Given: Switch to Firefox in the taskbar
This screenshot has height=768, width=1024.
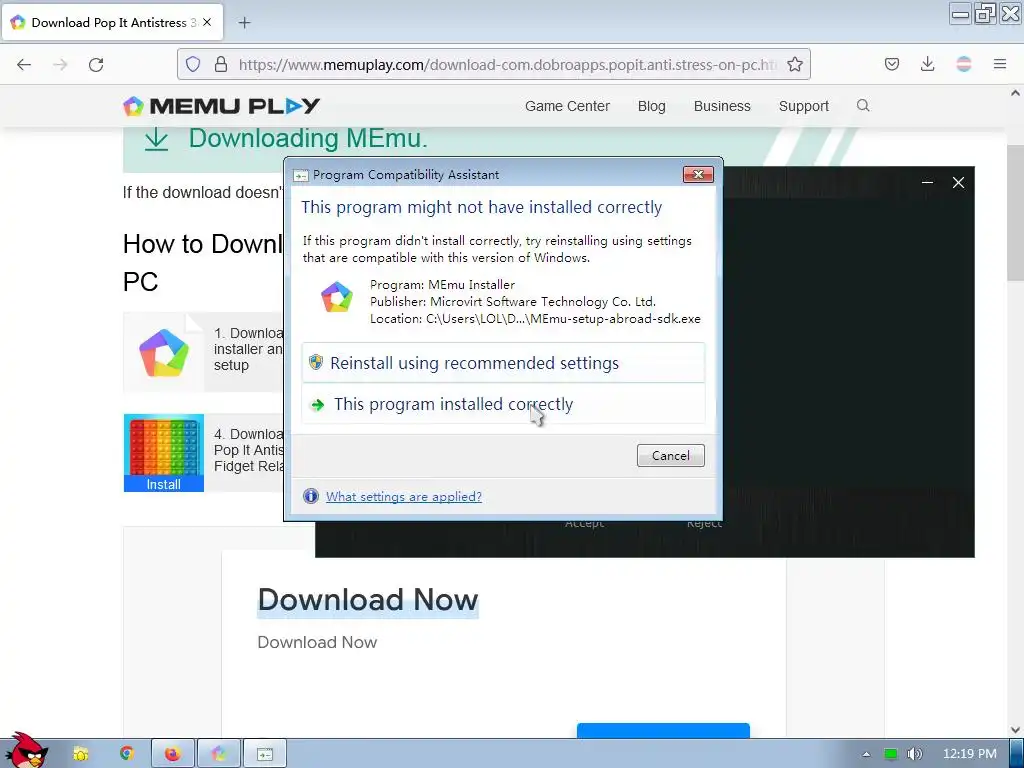Looking at the screenshot, I should 172,754.
